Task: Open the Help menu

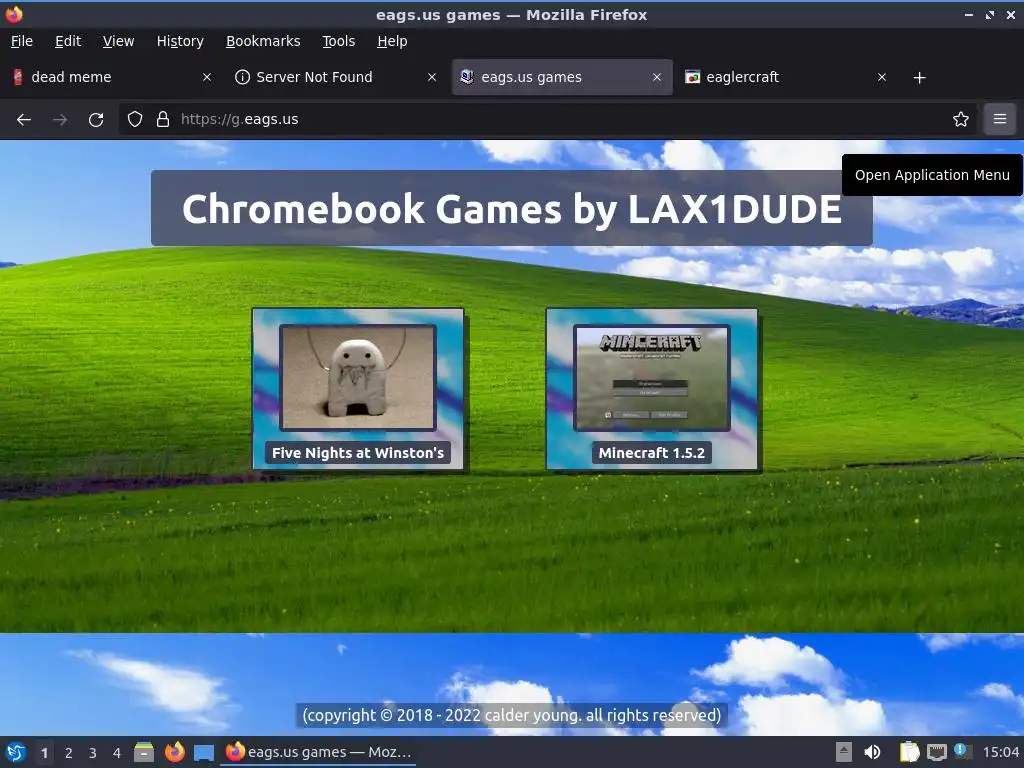Action: coord(392,41)
